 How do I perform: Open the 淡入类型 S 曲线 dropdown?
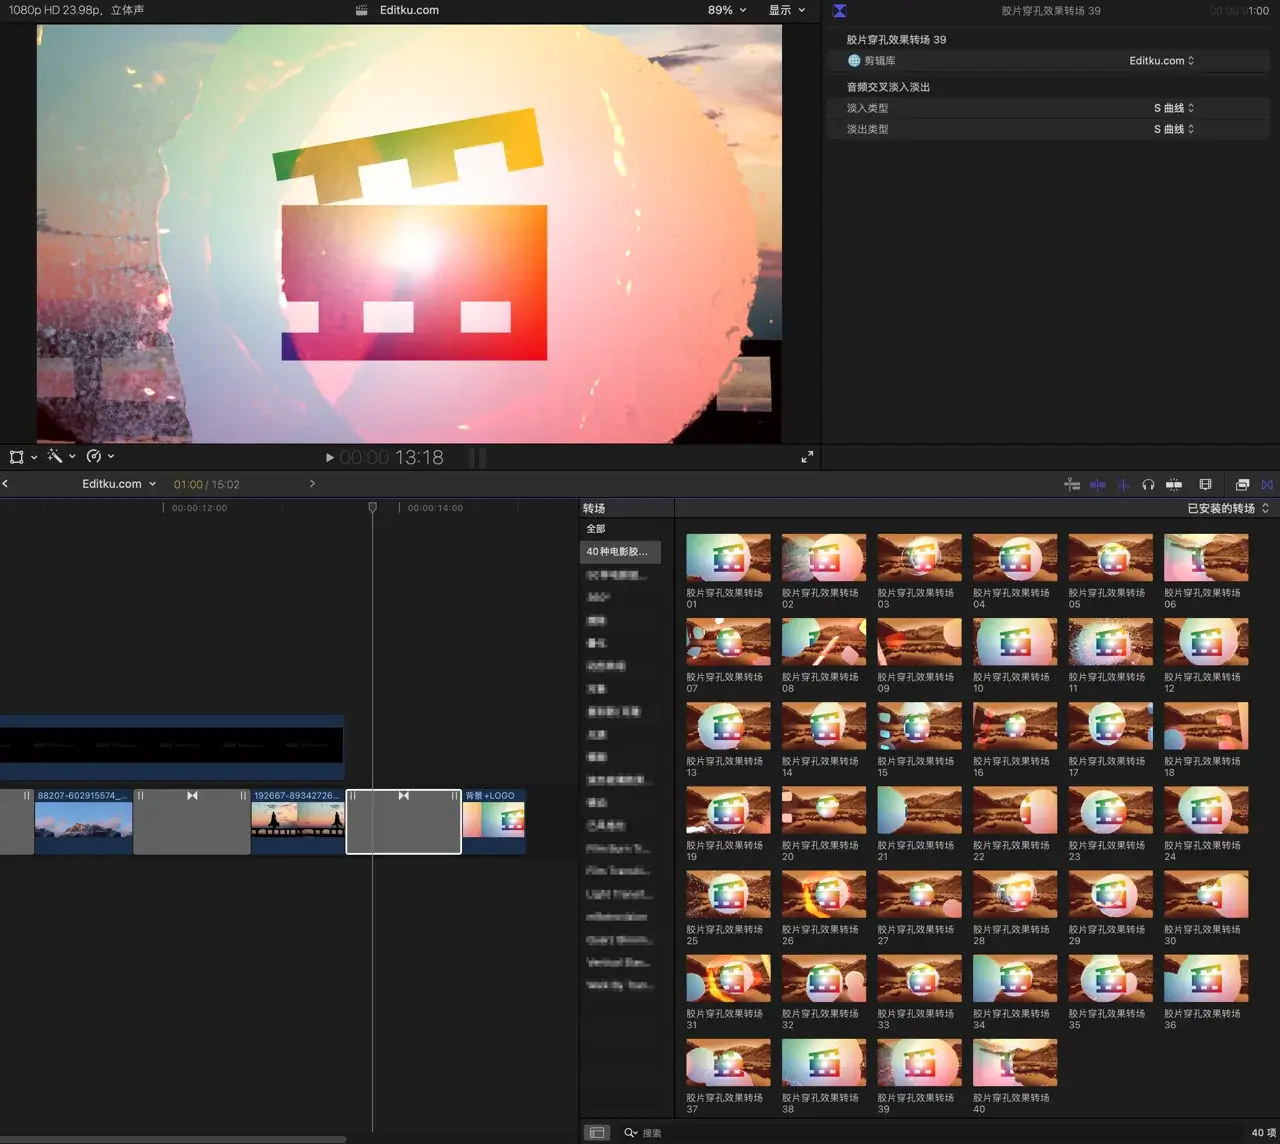[1173, 108]
